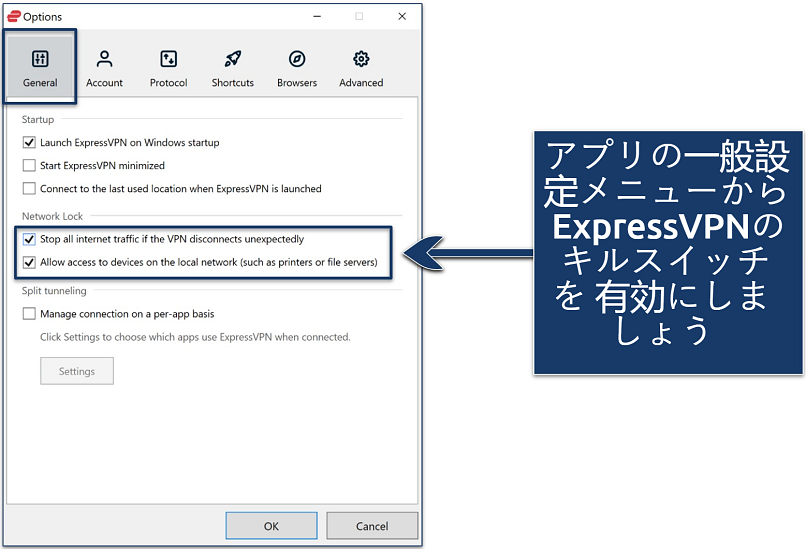Image resolution: width=806 pixels, height=549 pixels.
Task: Open the Shortcuts tab rocket icon
Action: point(233,59)
